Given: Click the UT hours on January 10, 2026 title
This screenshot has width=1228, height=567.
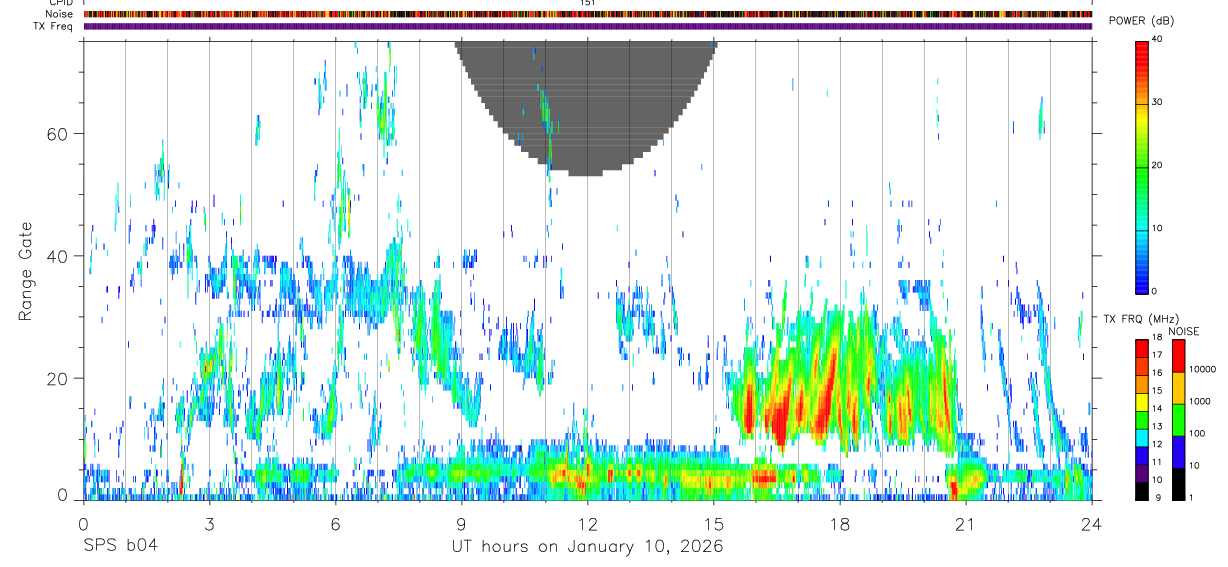Looking at the screenshot, I should pos(588,546).
